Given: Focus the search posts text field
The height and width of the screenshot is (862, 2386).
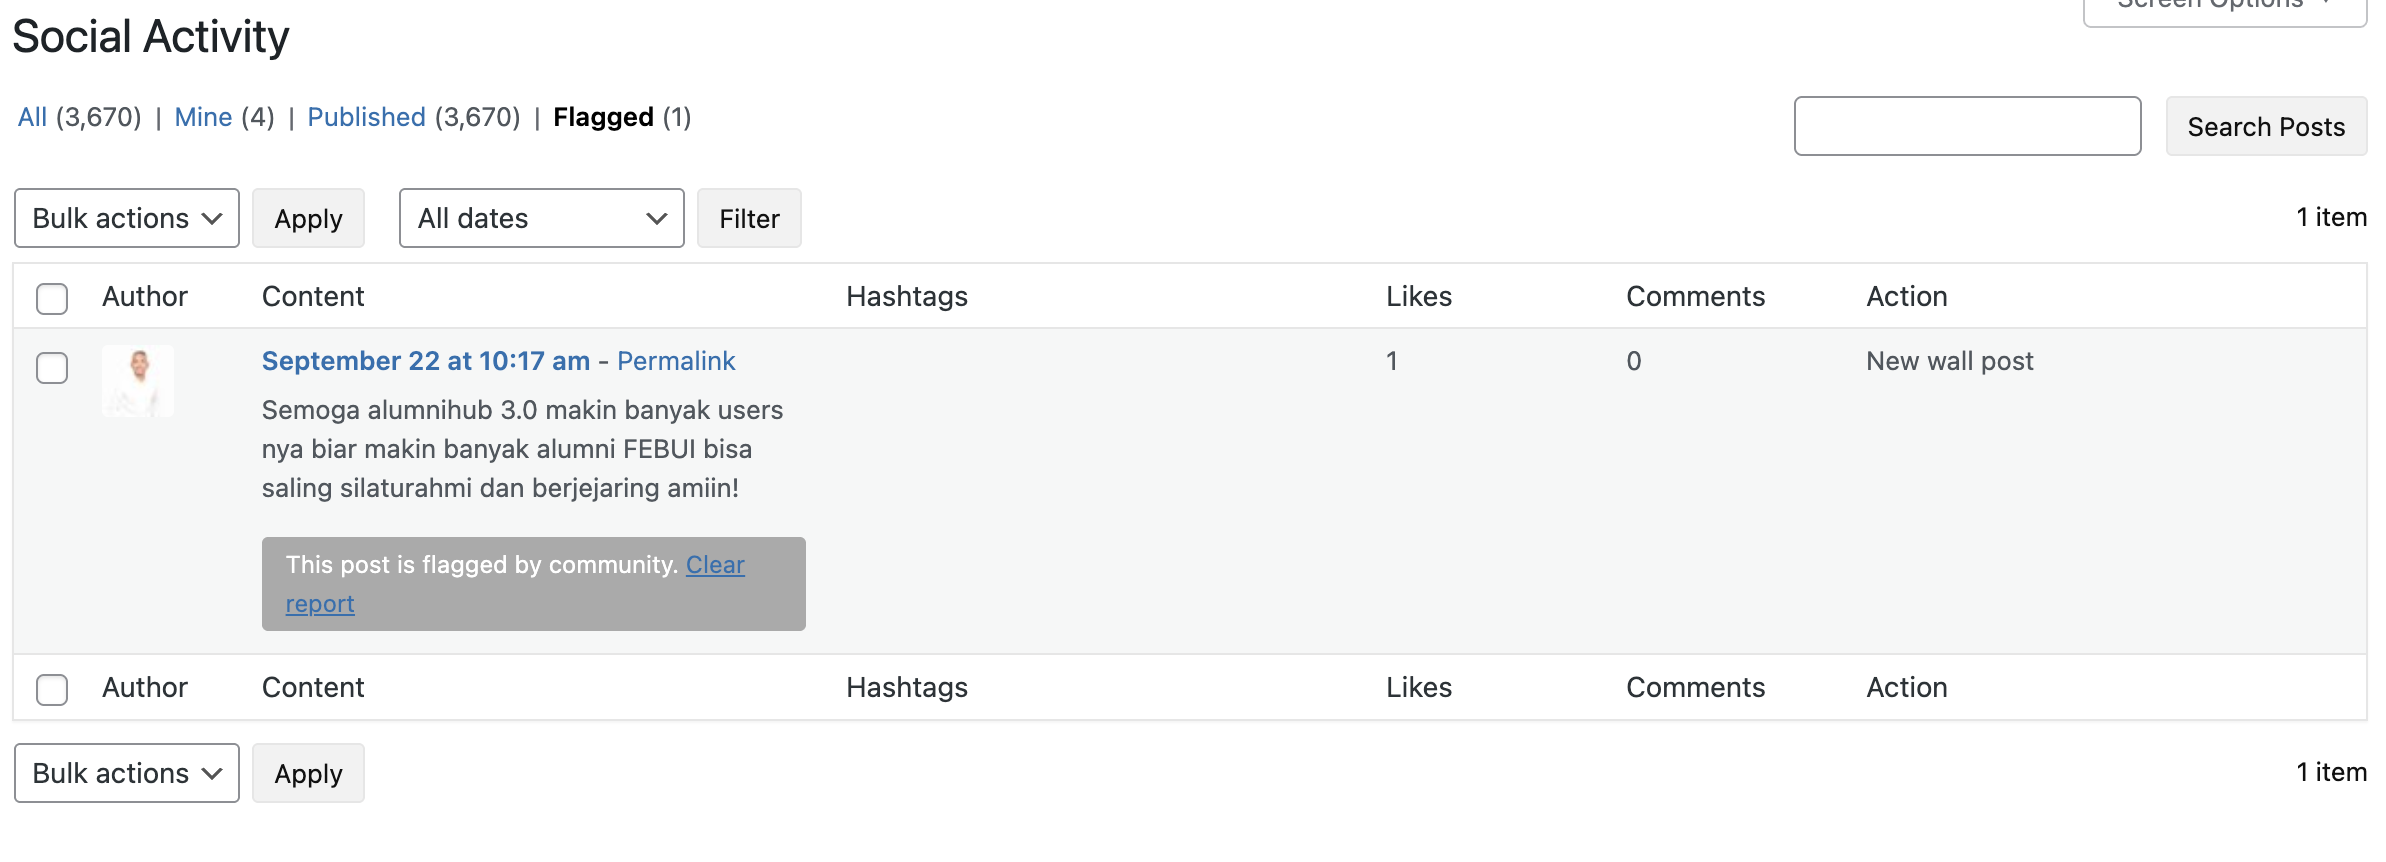Looking at the screenshot, I should [1967, 126].
